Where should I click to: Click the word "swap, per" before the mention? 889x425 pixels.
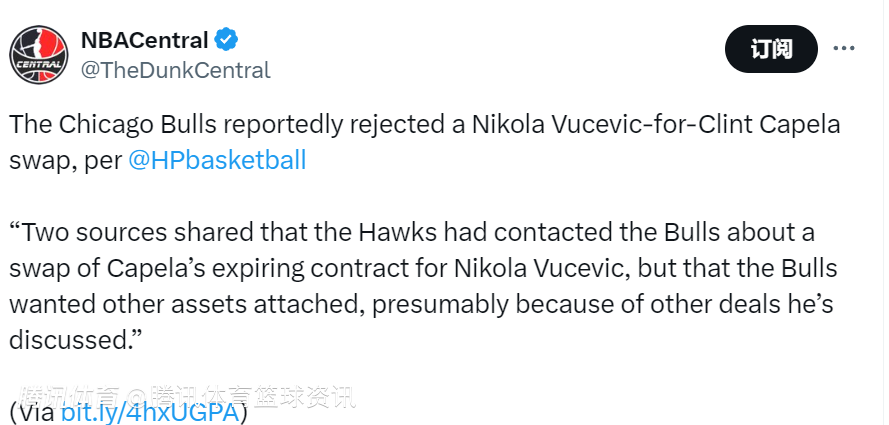66,160
